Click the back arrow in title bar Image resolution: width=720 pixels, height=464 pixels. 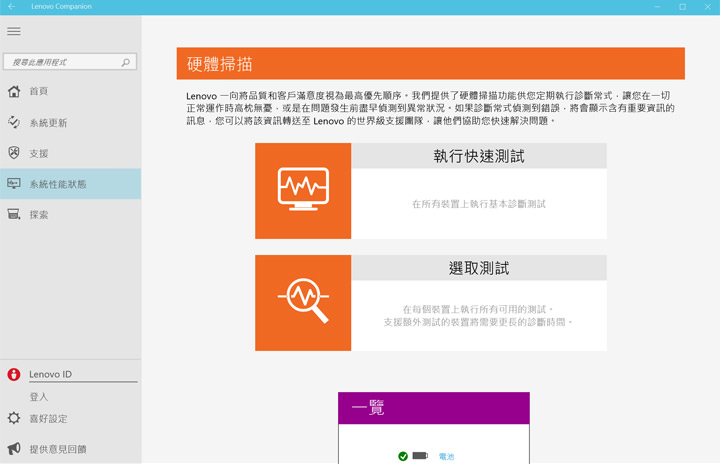click(x=11, y=7)
